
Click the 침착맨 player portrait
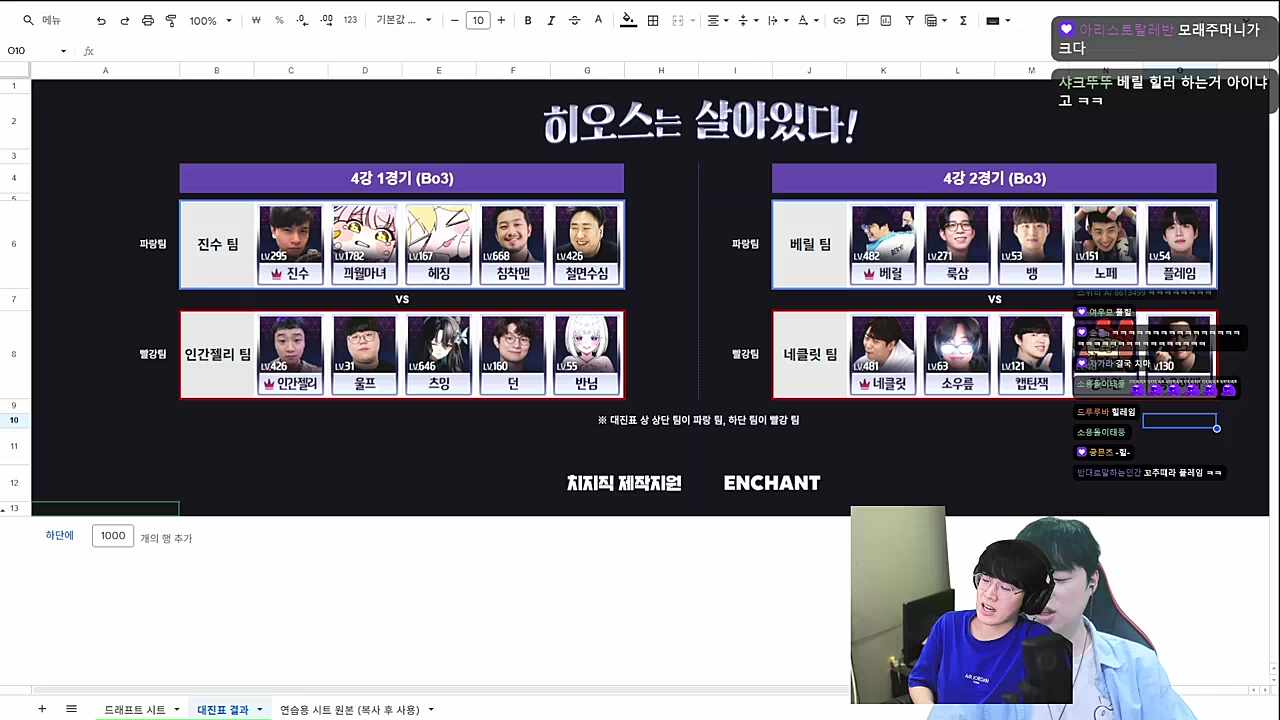click(x=513, y=244)
